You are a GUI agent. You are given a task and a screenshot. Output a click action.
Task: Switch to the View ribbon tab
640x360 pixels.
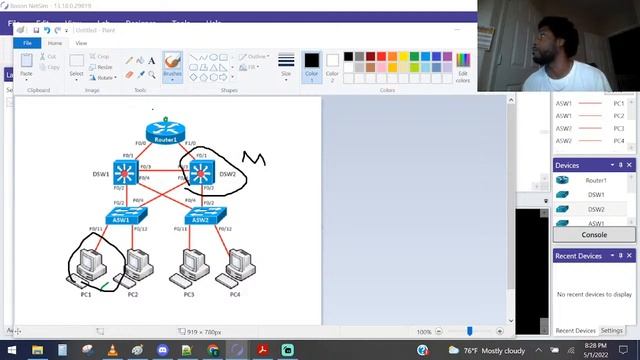point(81,43)
